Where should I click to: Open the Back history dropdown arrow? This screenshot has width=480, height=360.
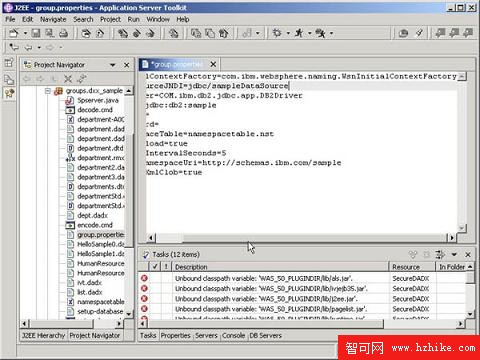tap(39, 48)
